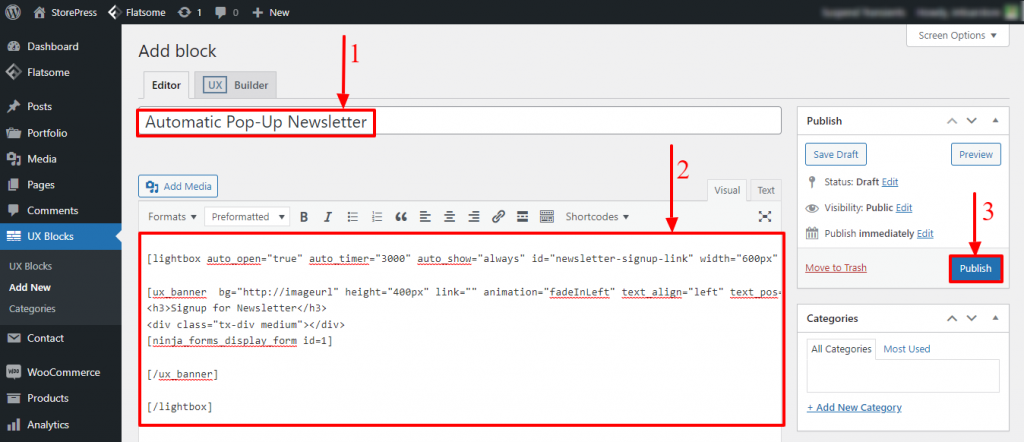This screenshot has height=442, width=1024.
Task: Click New in the admin bar
Action: 270,12
